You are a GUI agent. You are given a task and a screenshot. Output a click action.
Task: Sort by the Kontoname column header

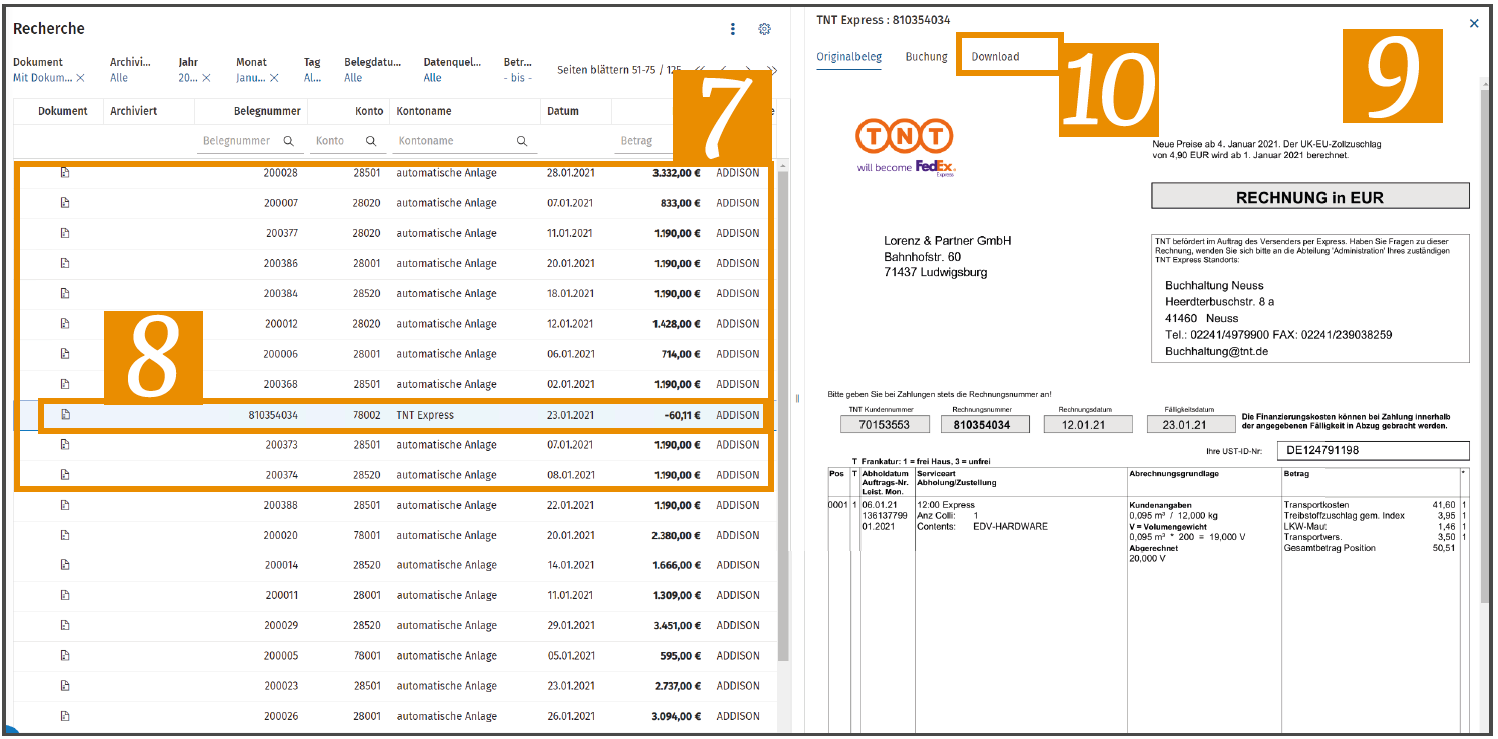[x=424, y=111]
